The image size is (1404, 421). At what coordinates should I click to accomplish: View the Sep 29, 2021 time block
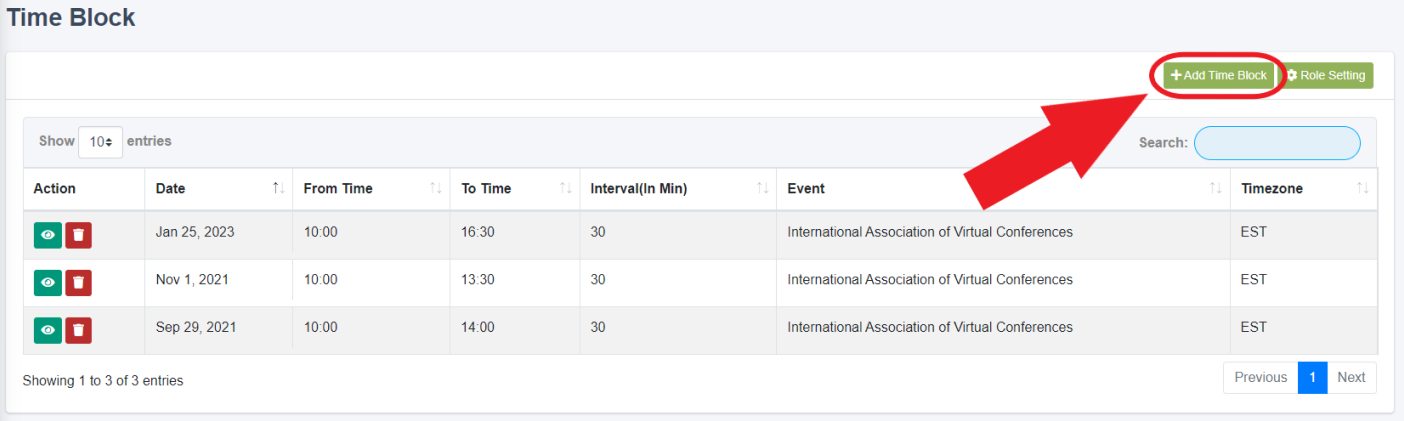pos(47,329)
